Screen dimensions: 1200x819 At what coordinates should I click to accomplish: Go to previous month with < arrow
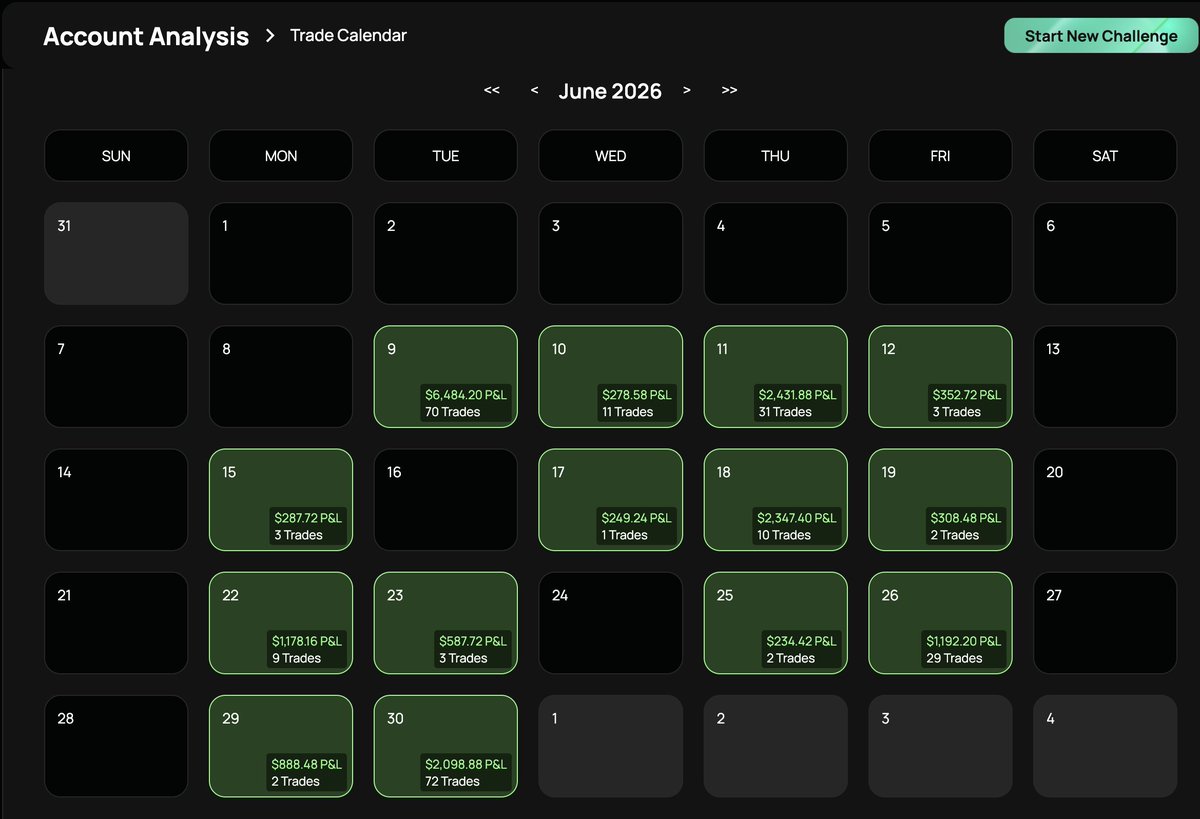535,90
